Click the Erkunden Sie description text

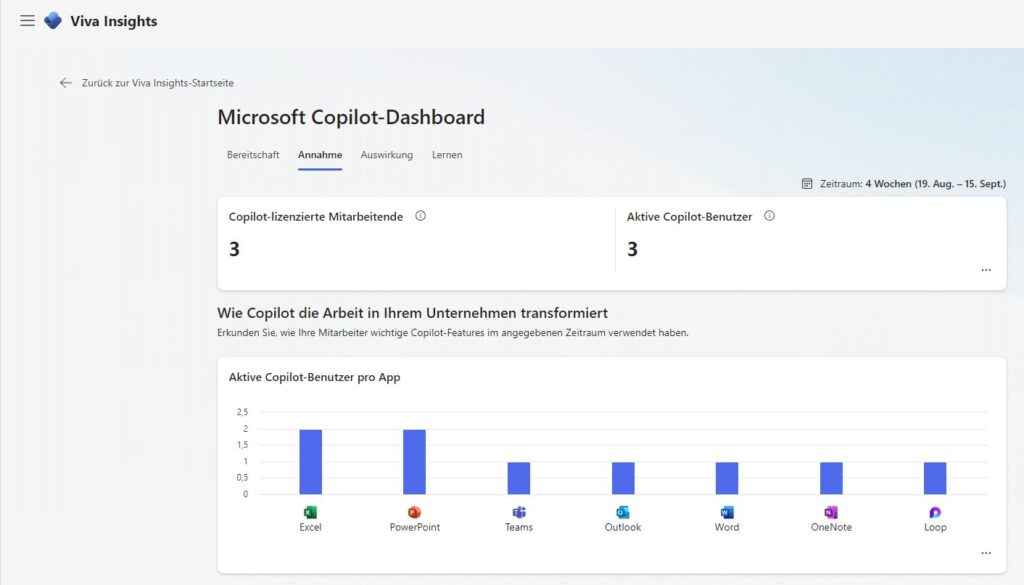click(453, 332)
